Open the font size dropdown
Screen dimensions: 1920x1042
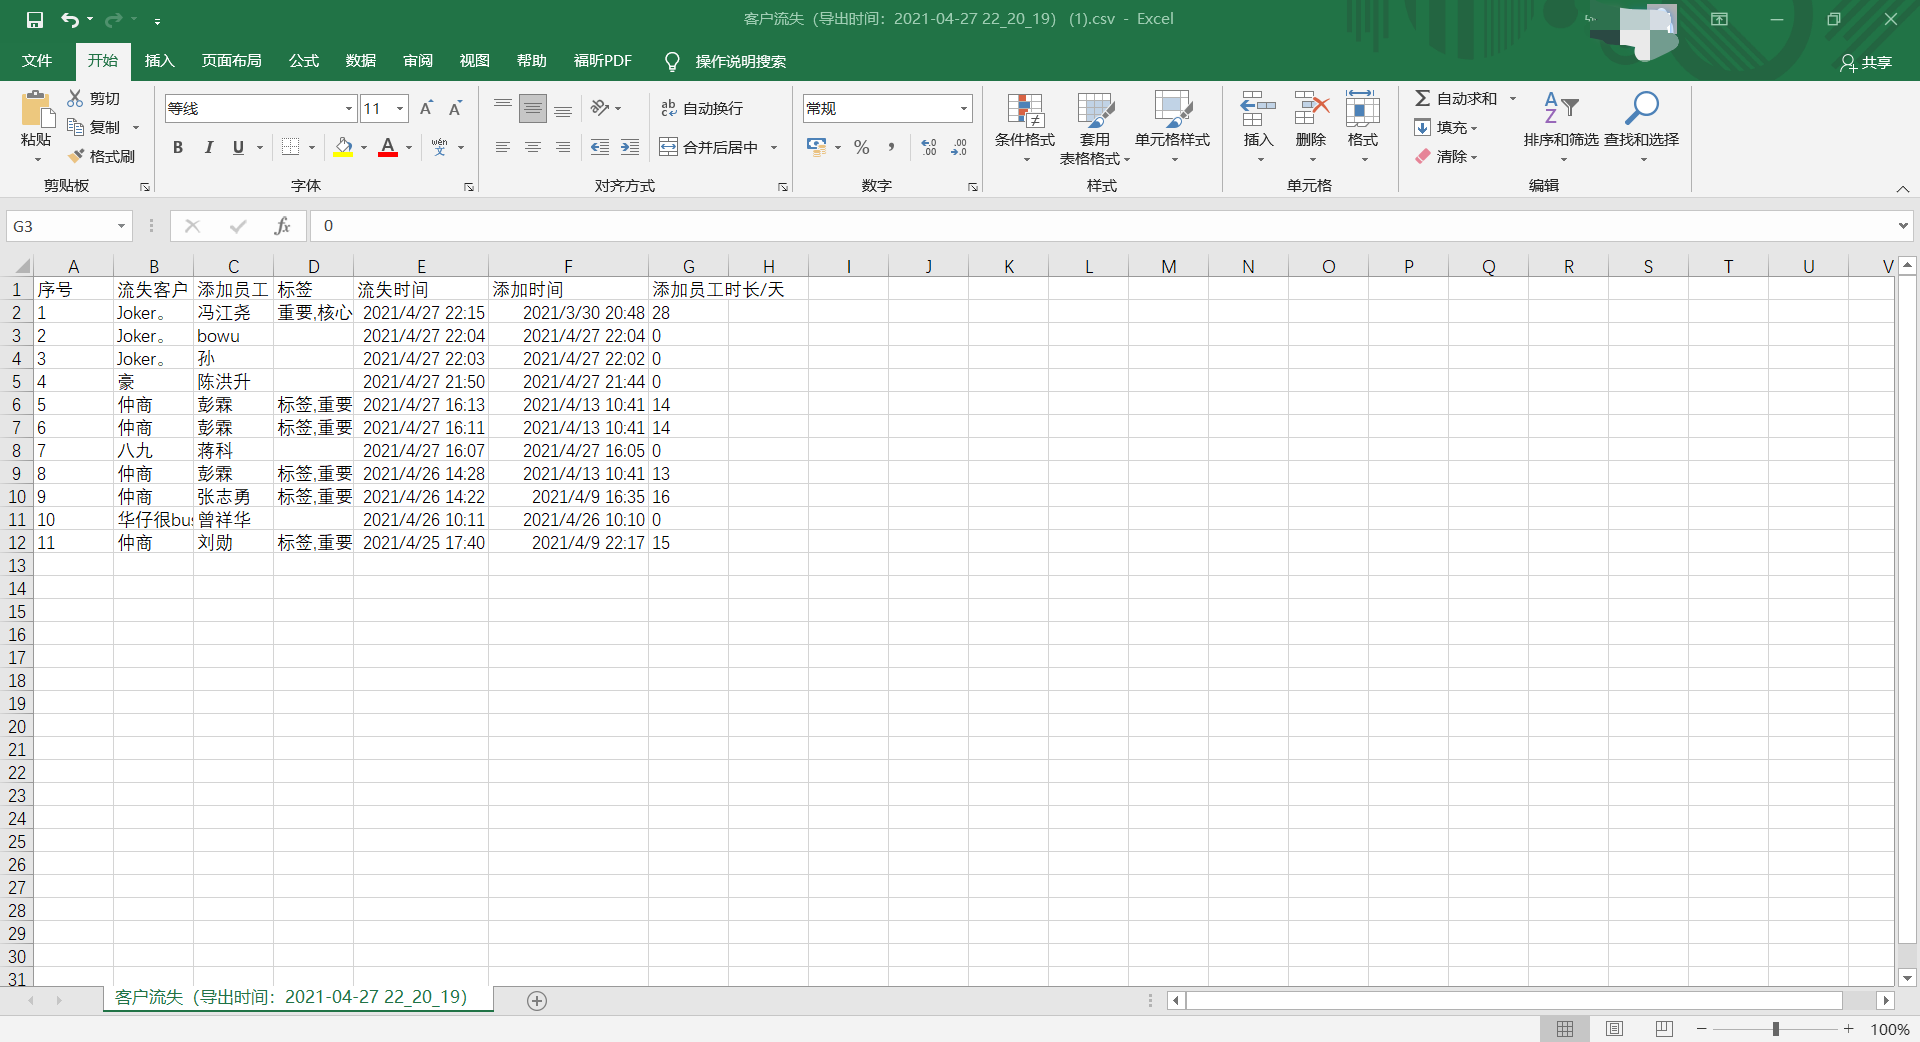(x=400, y=108)
